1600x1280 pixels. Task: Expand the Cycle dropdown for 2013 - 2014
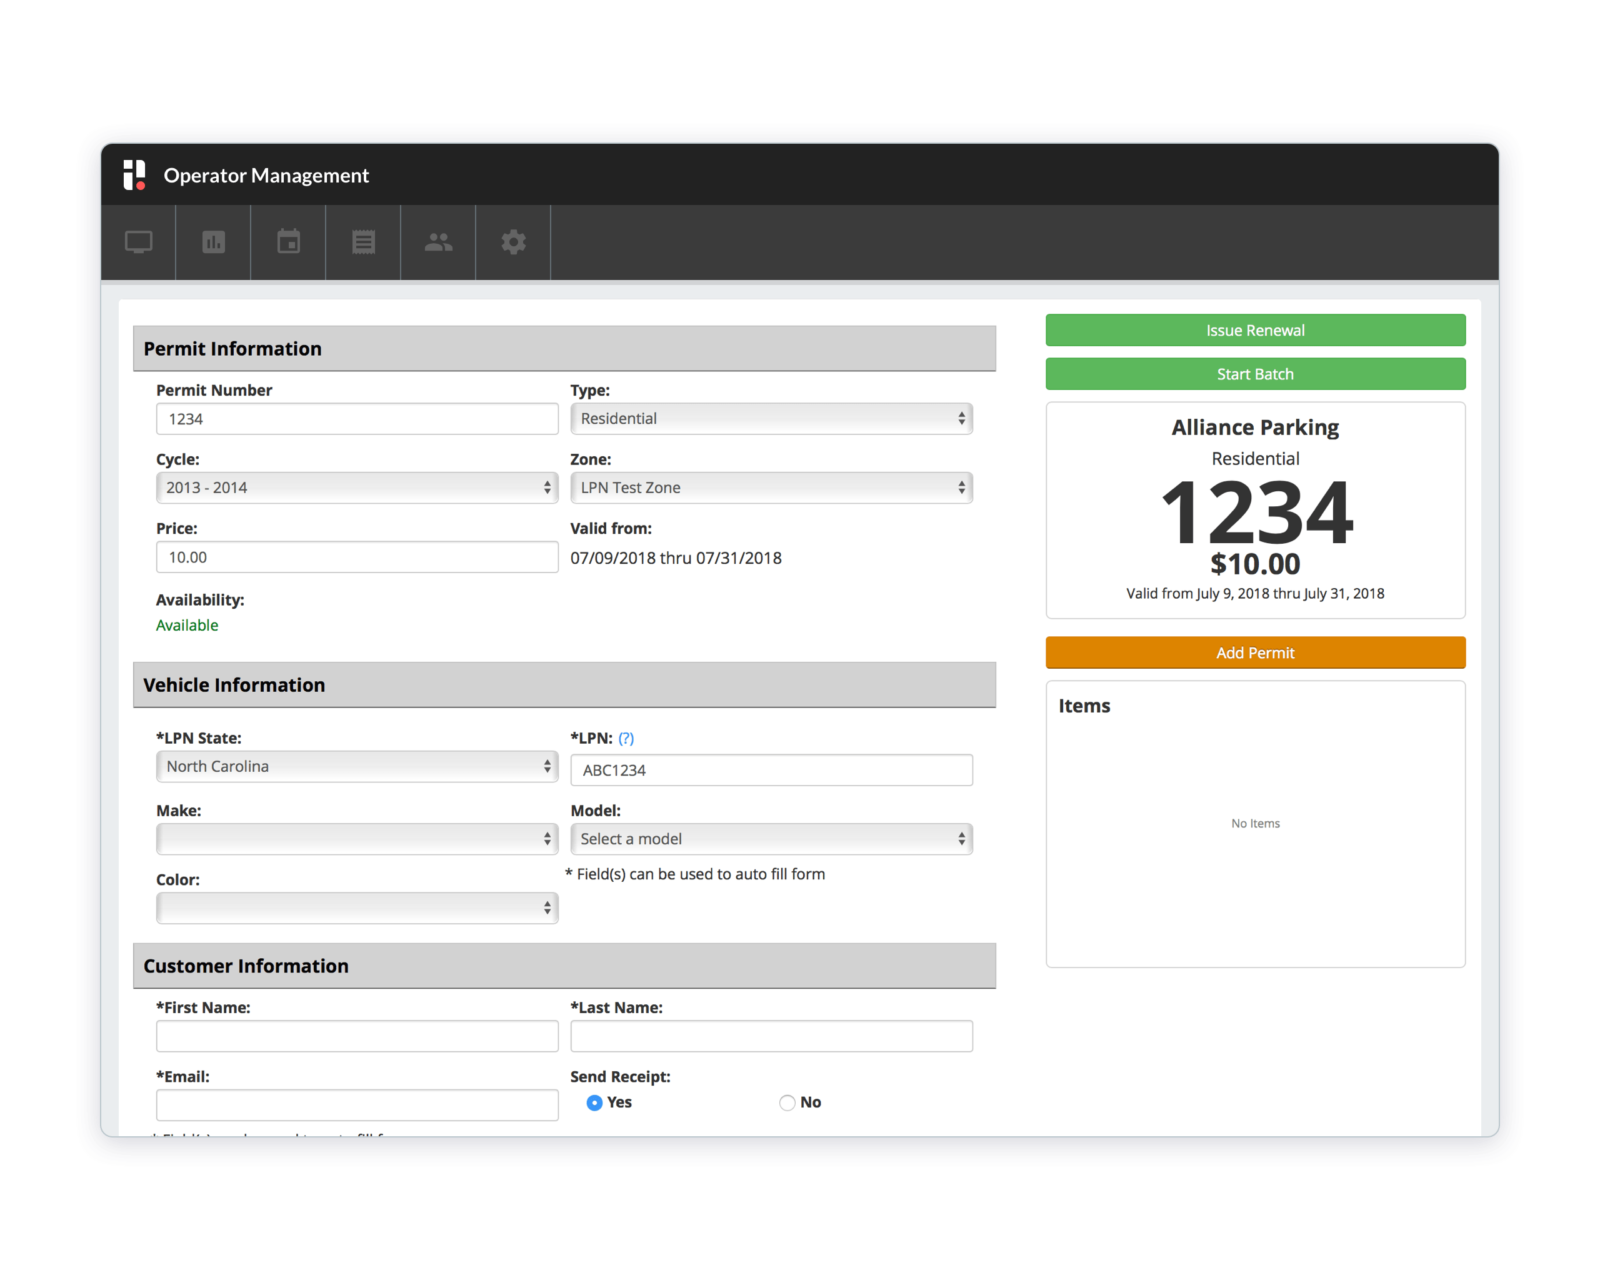[x=356, y=487]
